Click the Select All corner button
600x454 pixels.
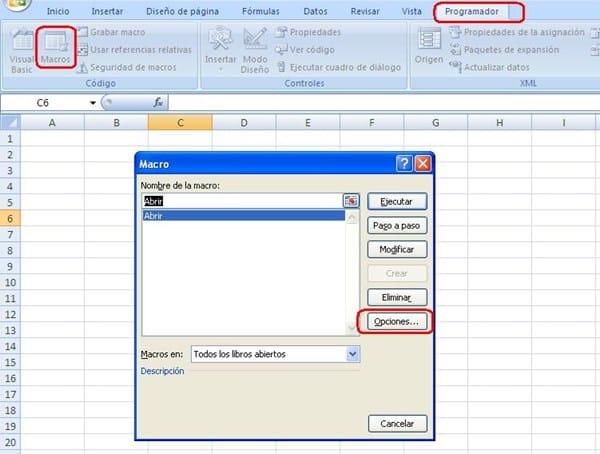tap(10, 122)
